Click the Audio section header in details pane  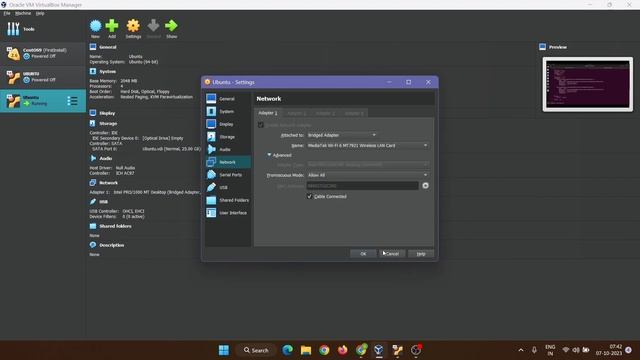point(105,158)
